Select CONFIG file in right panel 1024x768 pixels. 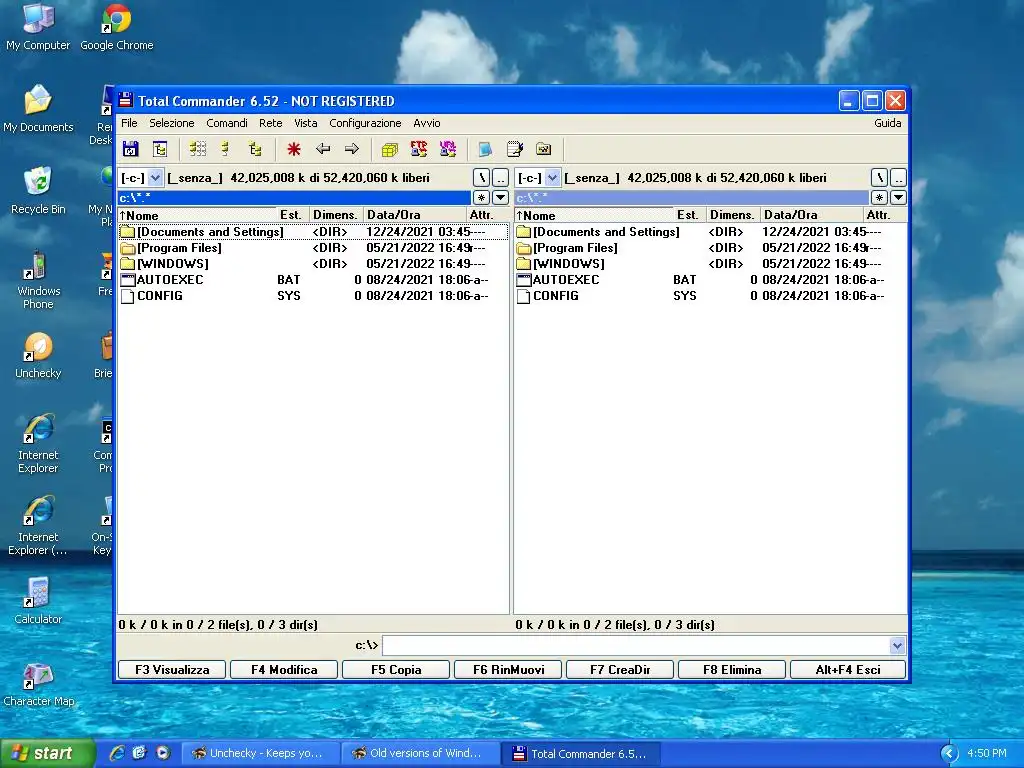711,296
